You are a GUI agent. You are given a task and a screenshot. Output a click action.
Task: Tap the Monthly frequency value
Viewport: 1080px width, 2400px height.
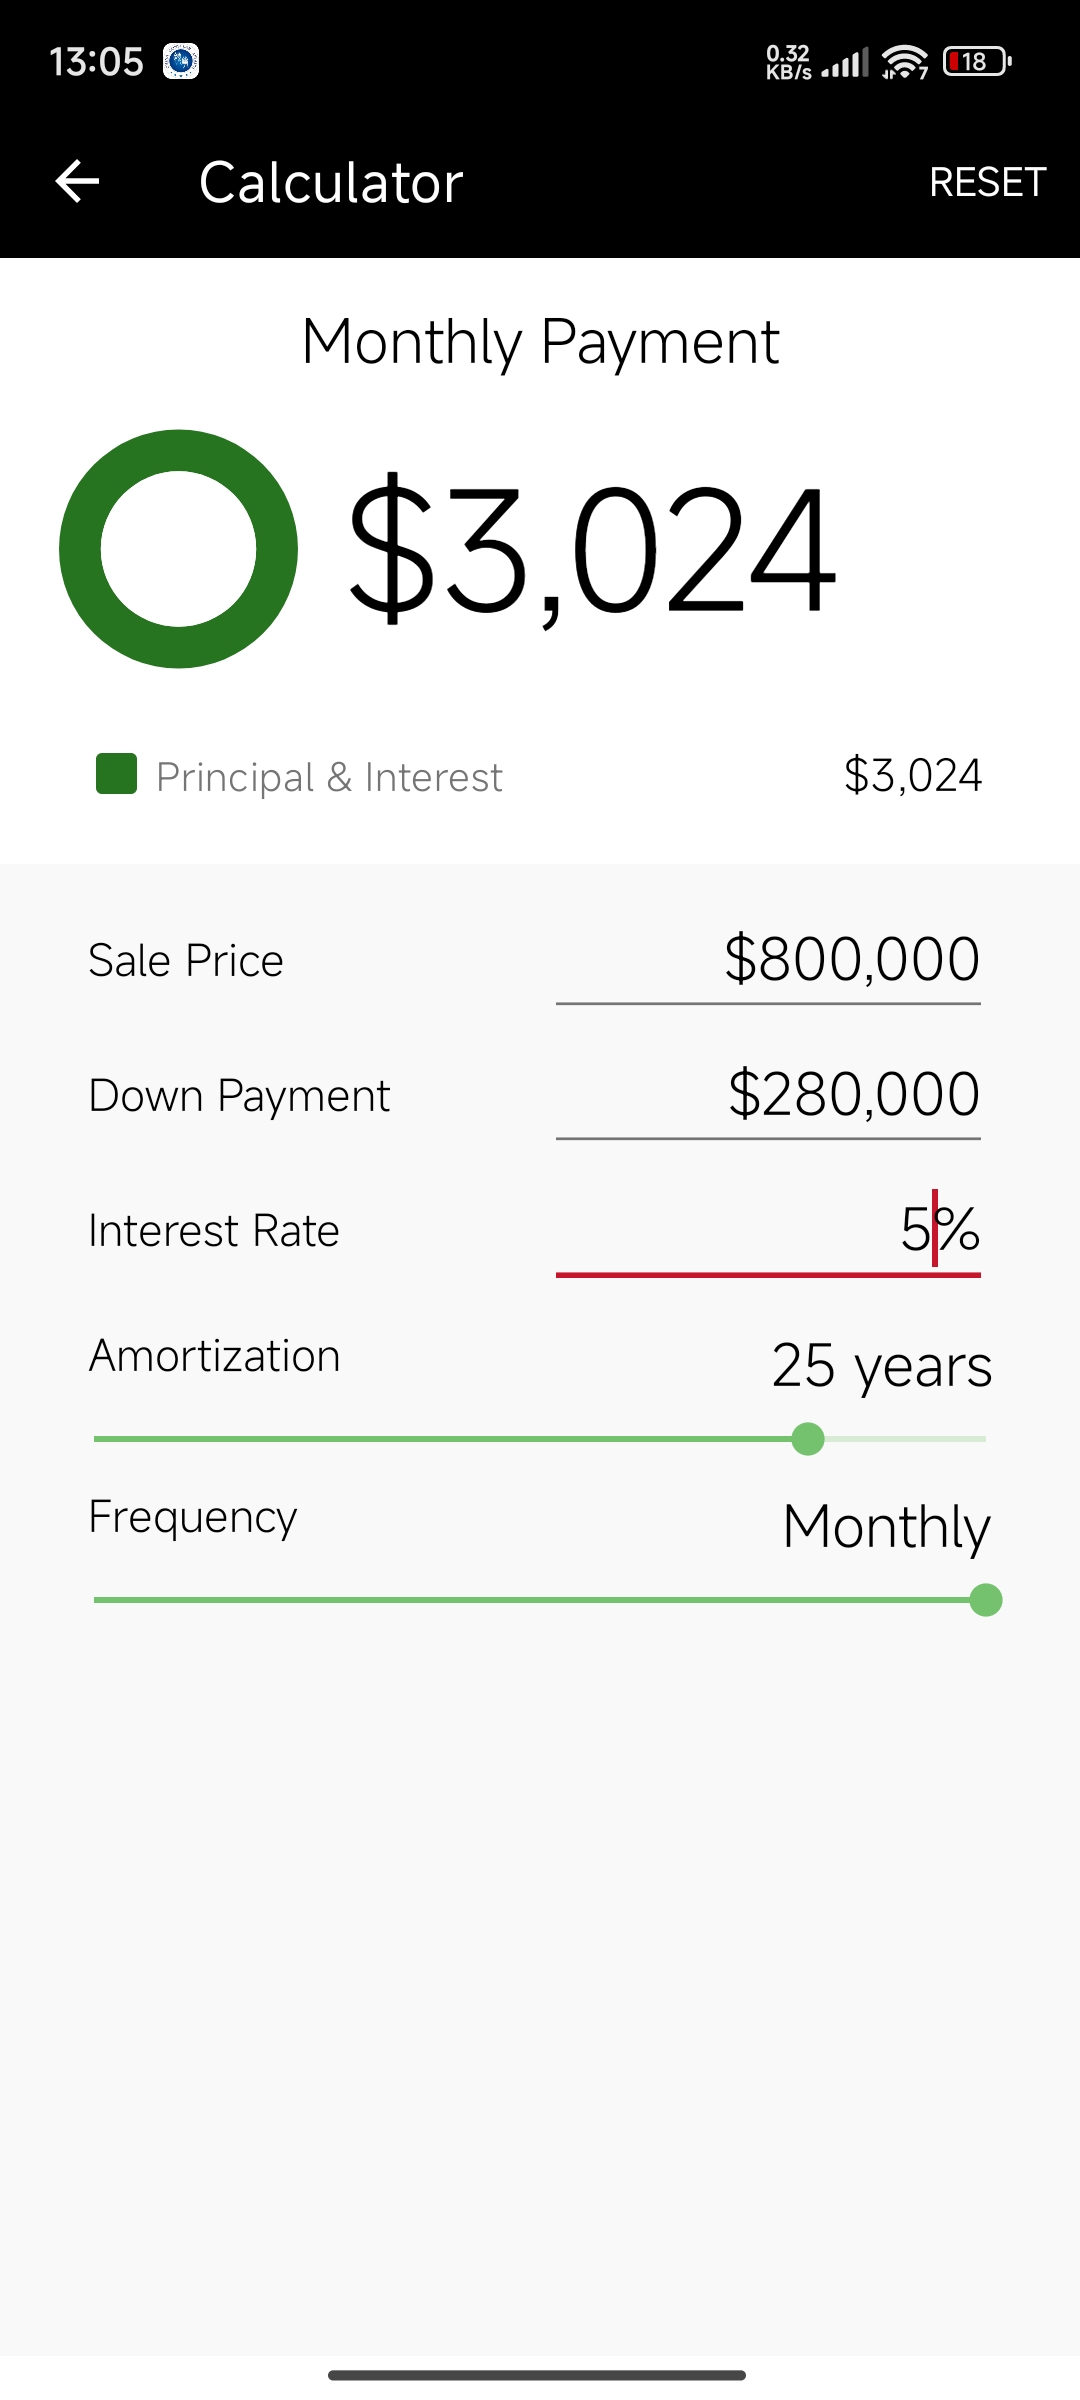click(886, 1527)
